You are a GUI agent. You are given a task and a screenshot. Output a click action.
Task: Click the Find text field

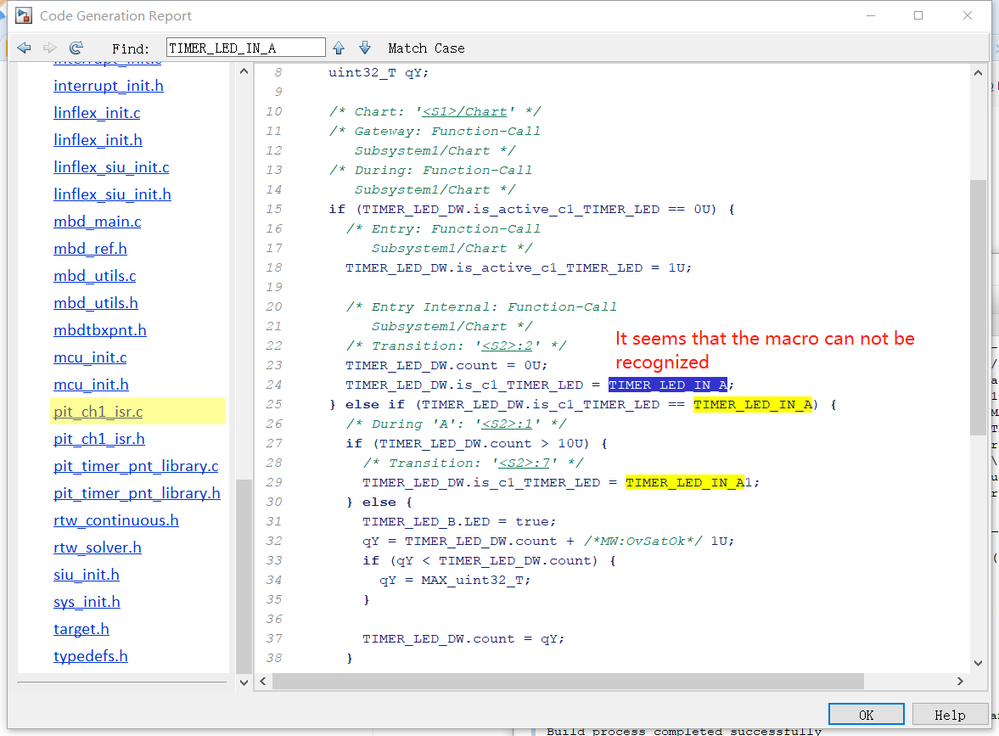(x=246, y=48)
